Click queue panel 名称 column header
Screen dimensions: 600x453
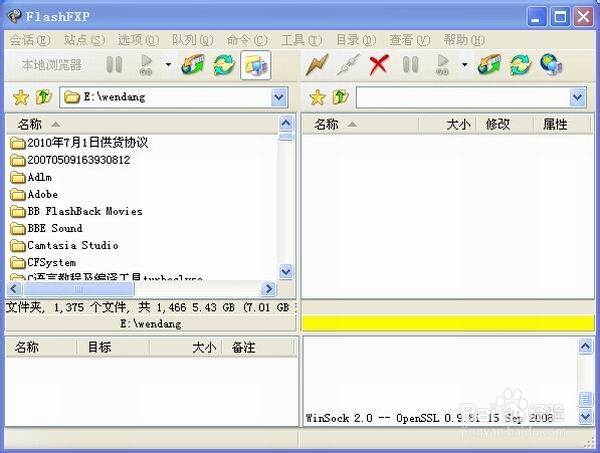click(x=41, y=347)
